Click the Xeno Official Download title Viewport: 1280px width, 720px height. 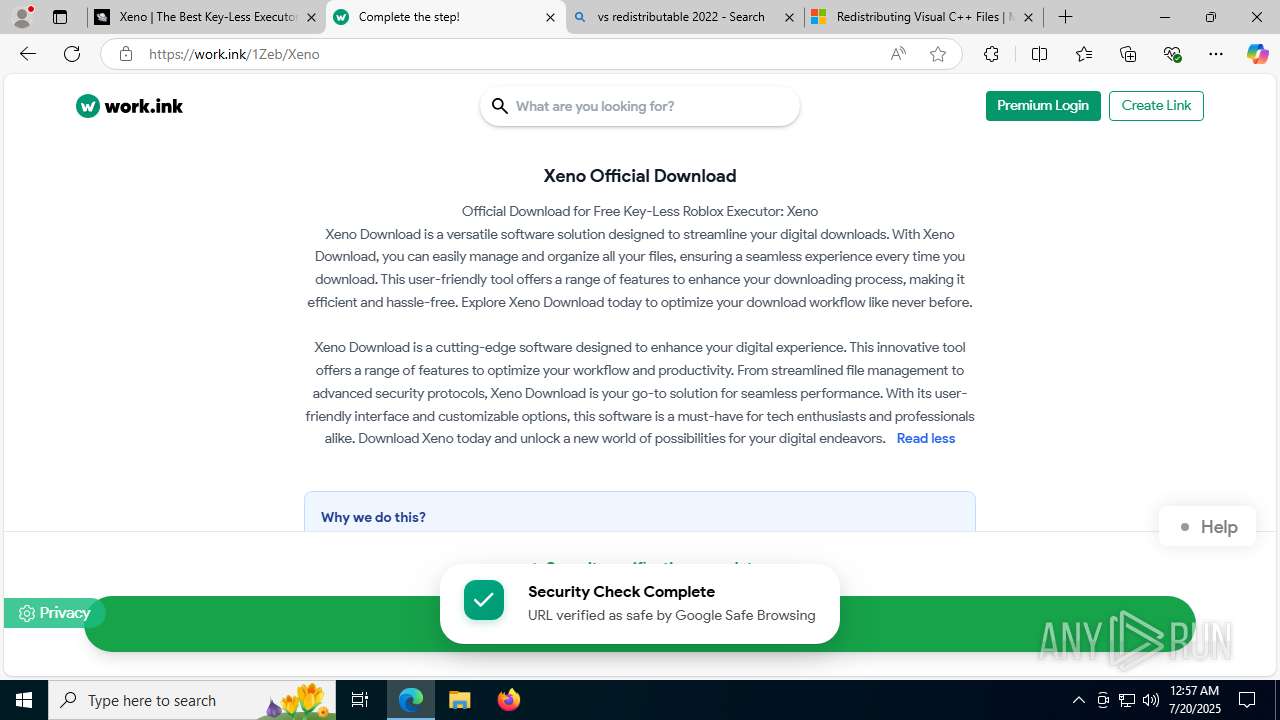[x=640, y=176]
